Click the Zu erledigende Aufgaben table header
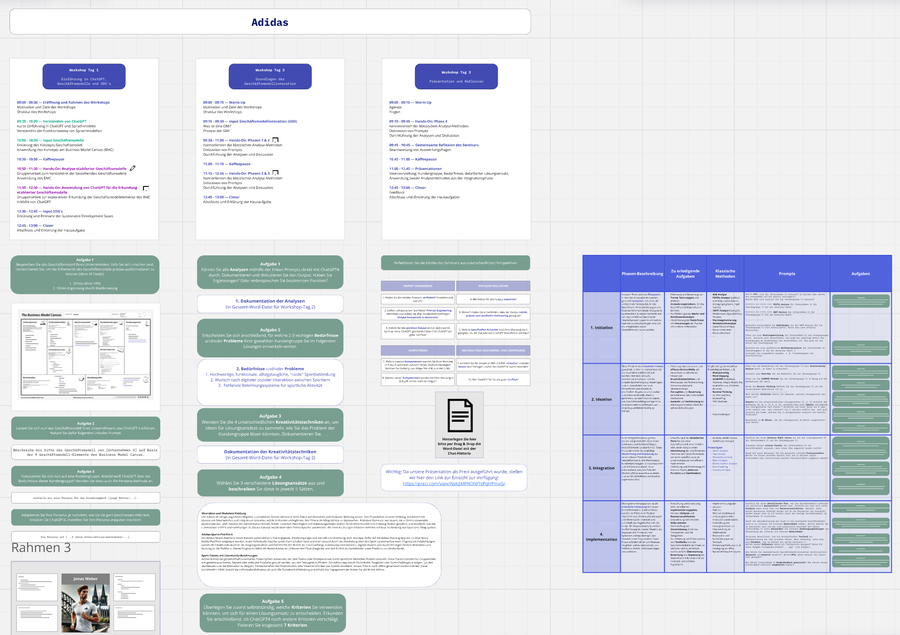This screenshot has width=900, height=635. click(x=685, y=274)
